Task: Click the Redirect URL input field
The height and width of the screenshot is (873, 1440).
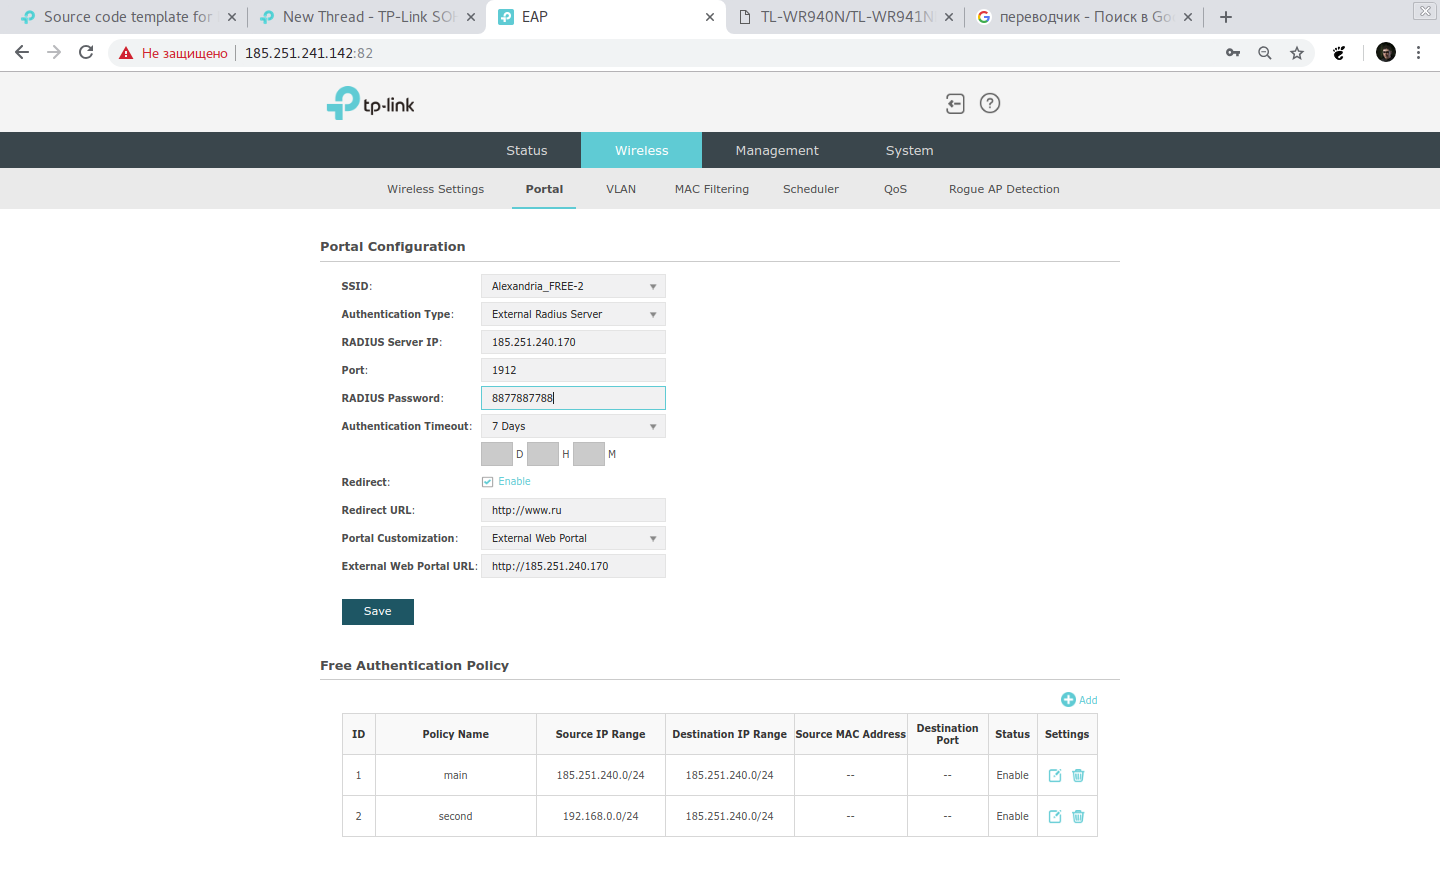Action: [572, 510]
